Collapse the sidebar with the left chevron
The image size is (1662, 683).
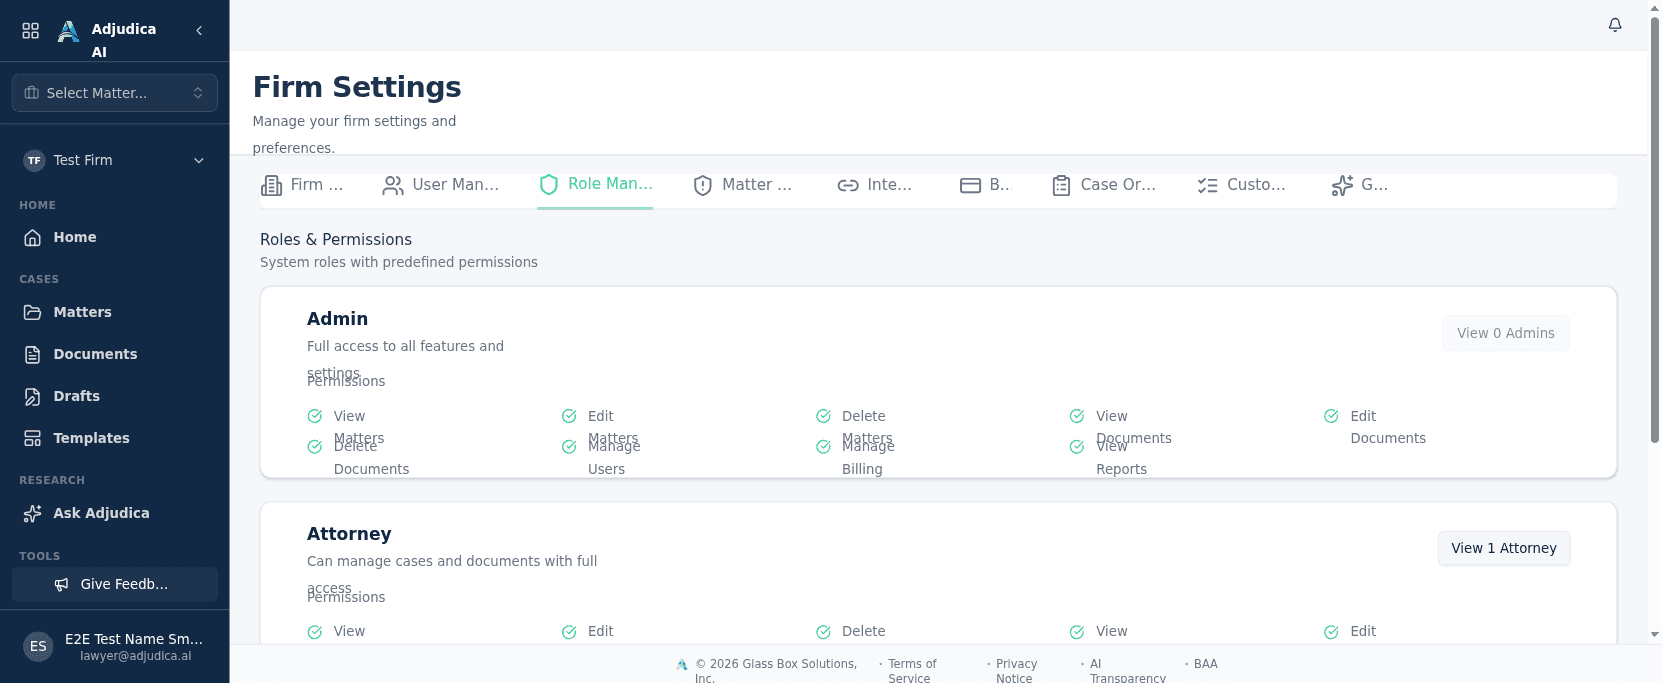[x=199, y=31]
